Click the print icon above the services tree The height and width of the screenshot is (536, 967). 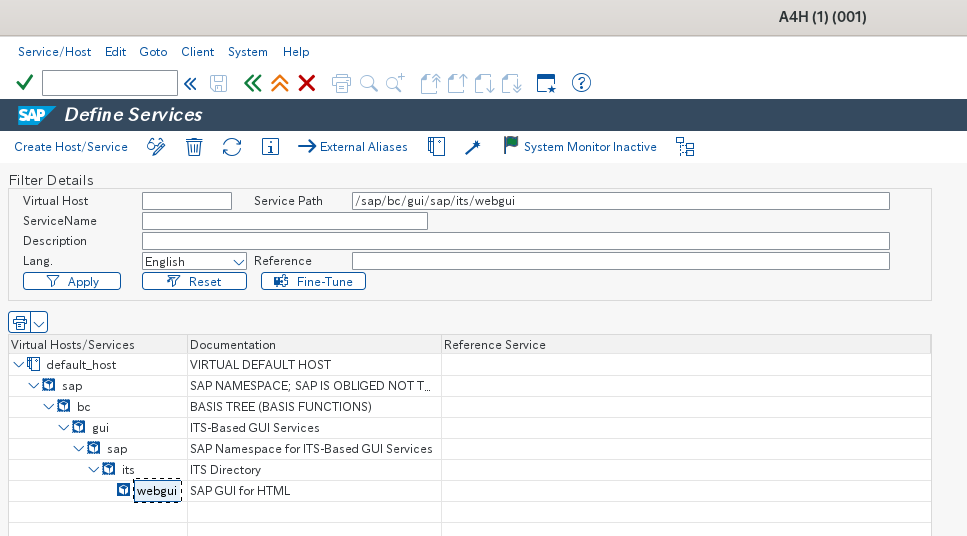click(x=20, y=322)
